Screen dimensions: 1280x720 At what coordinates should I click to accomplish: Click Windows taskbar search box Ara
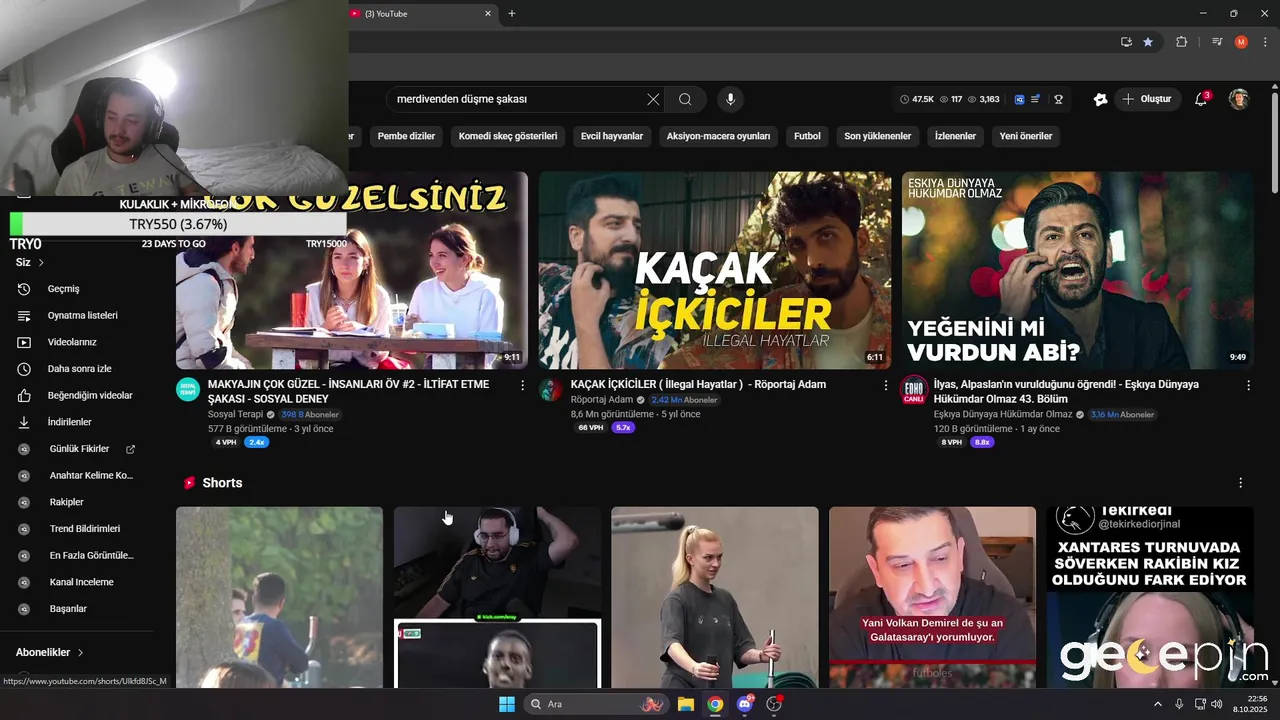coord(596,704)
